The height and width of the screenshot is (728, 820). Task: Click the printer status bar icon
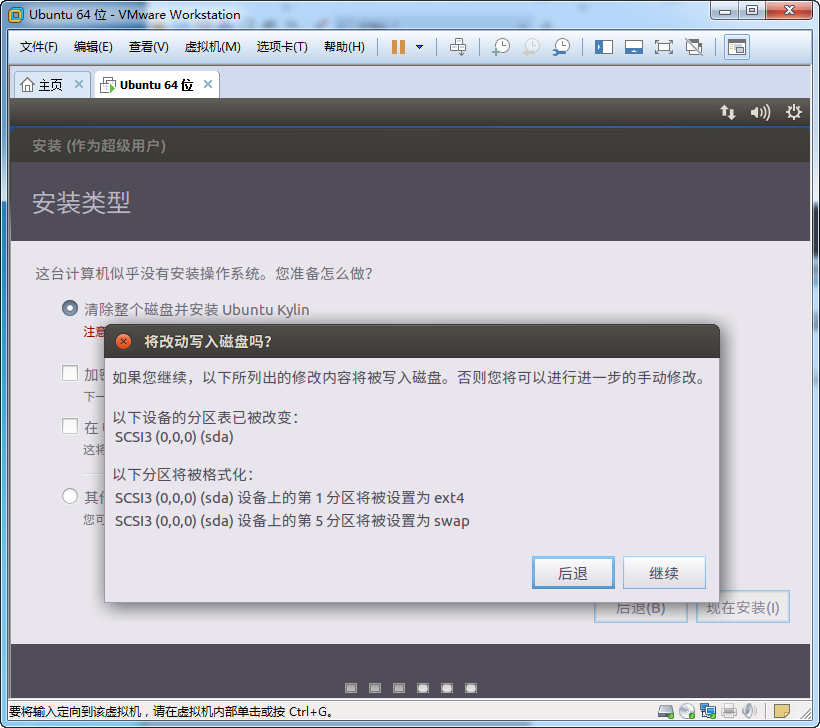[x=729, y=711]
